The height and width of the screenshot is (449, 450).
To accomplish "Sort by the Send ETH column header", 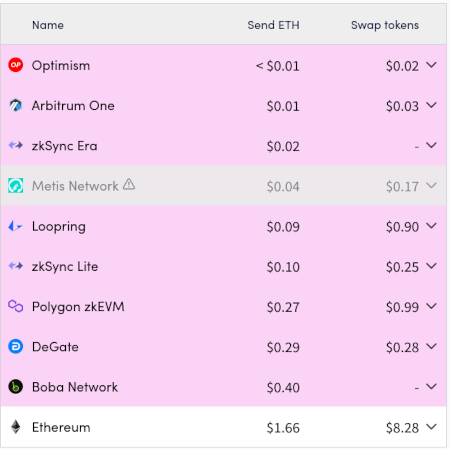I will [x=273, y=25].
